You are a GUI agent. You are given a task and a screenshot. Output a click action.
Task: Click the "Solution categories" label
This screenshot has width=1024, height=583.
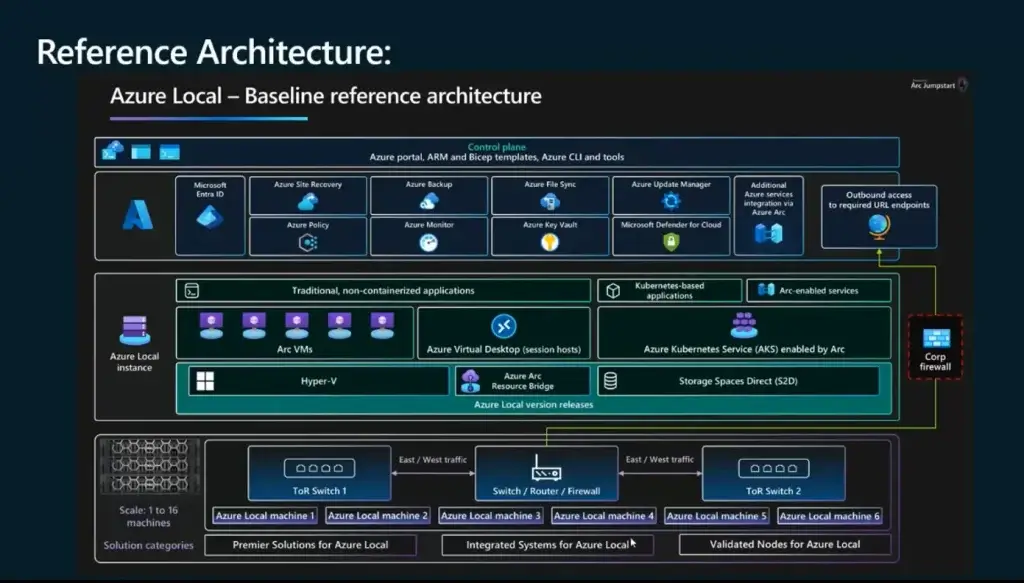coord(148,545)
